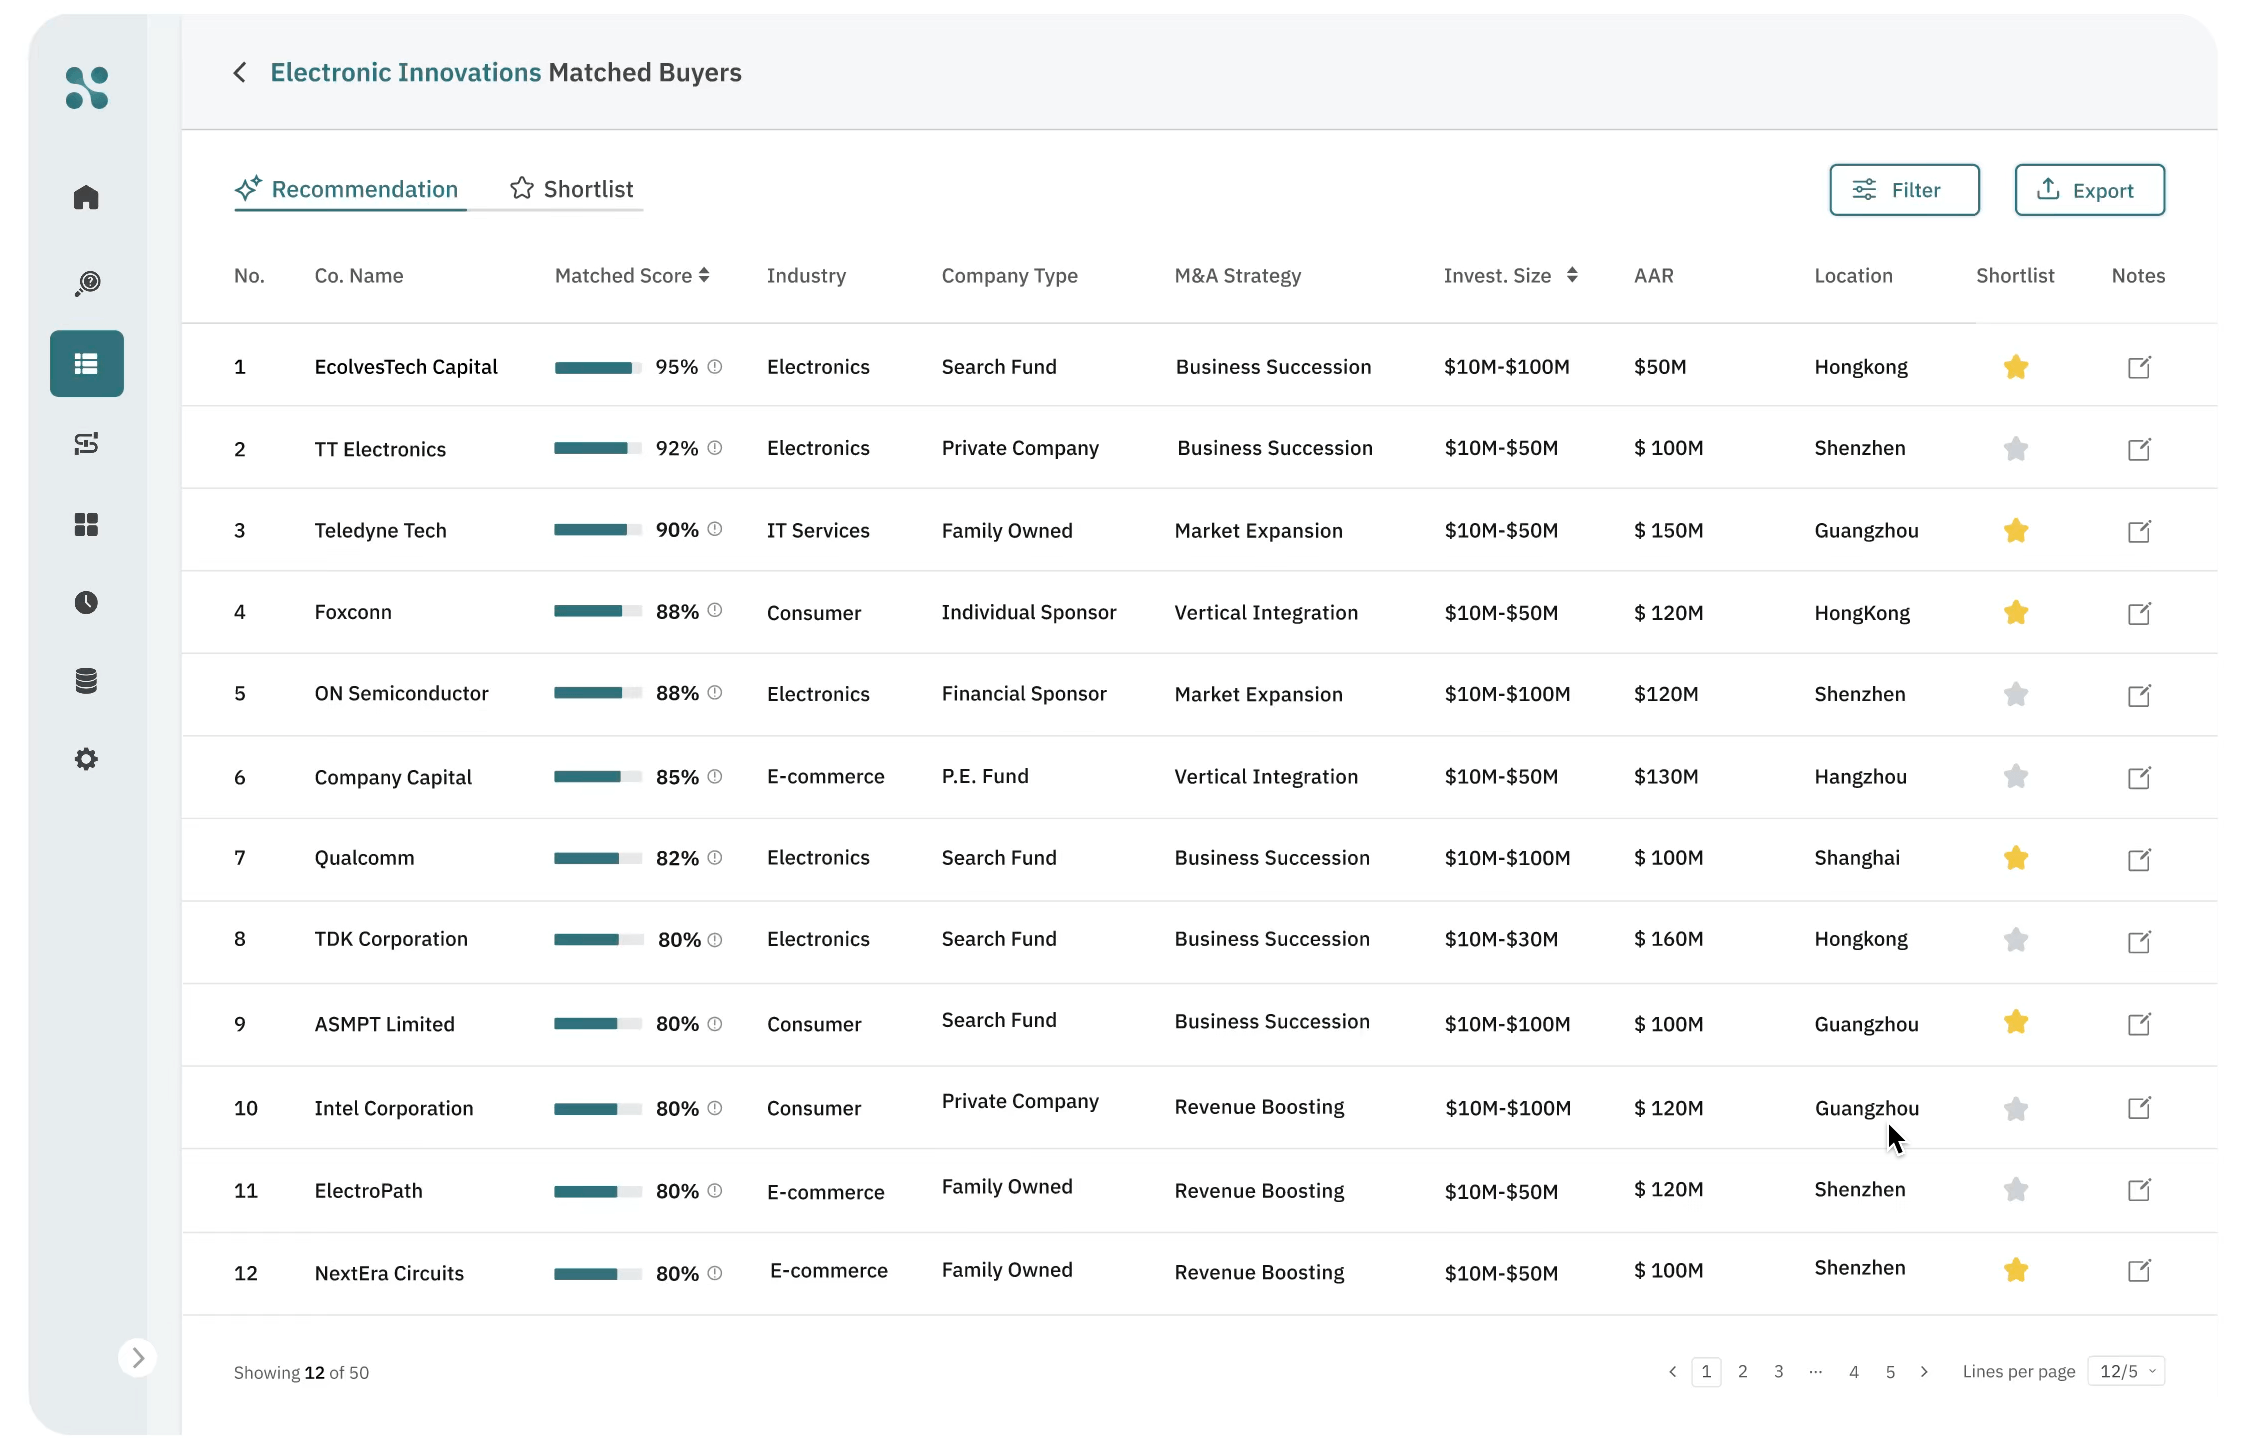Open the home icon in sidebar

pos(86,197)
